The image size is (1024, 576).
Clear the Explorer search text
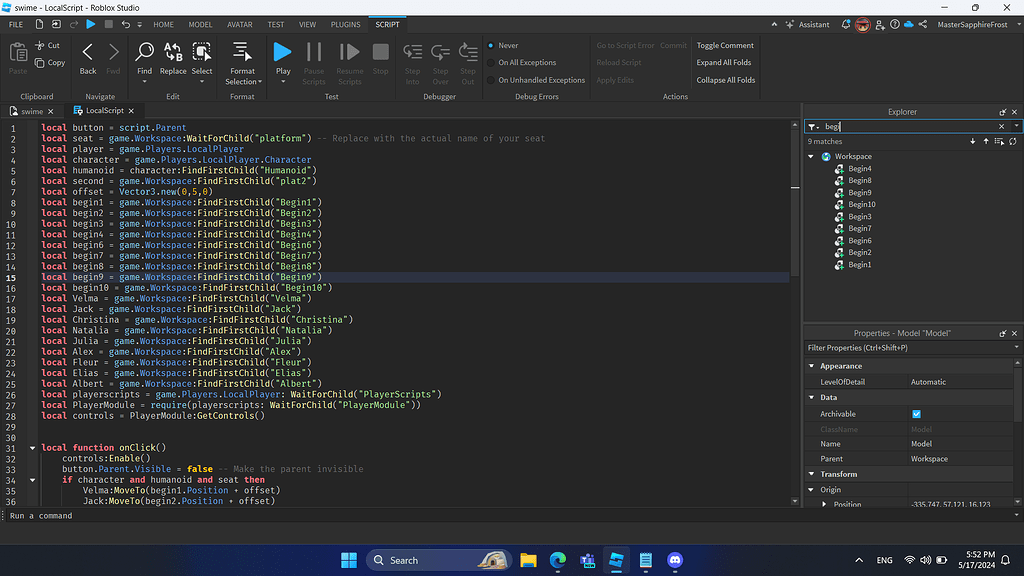point(1002,127)
